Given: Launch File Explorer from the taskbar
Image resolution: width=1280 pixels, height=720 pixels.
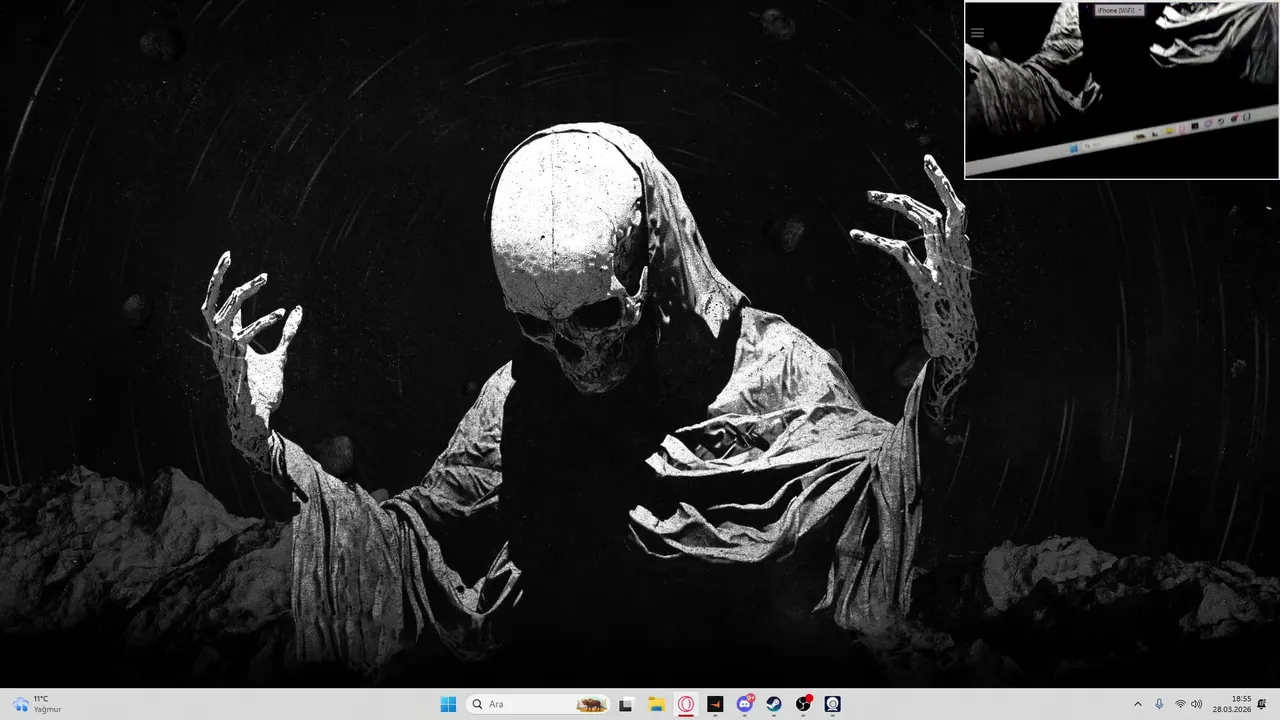Looking at the screenshot, I should [656, 704].
